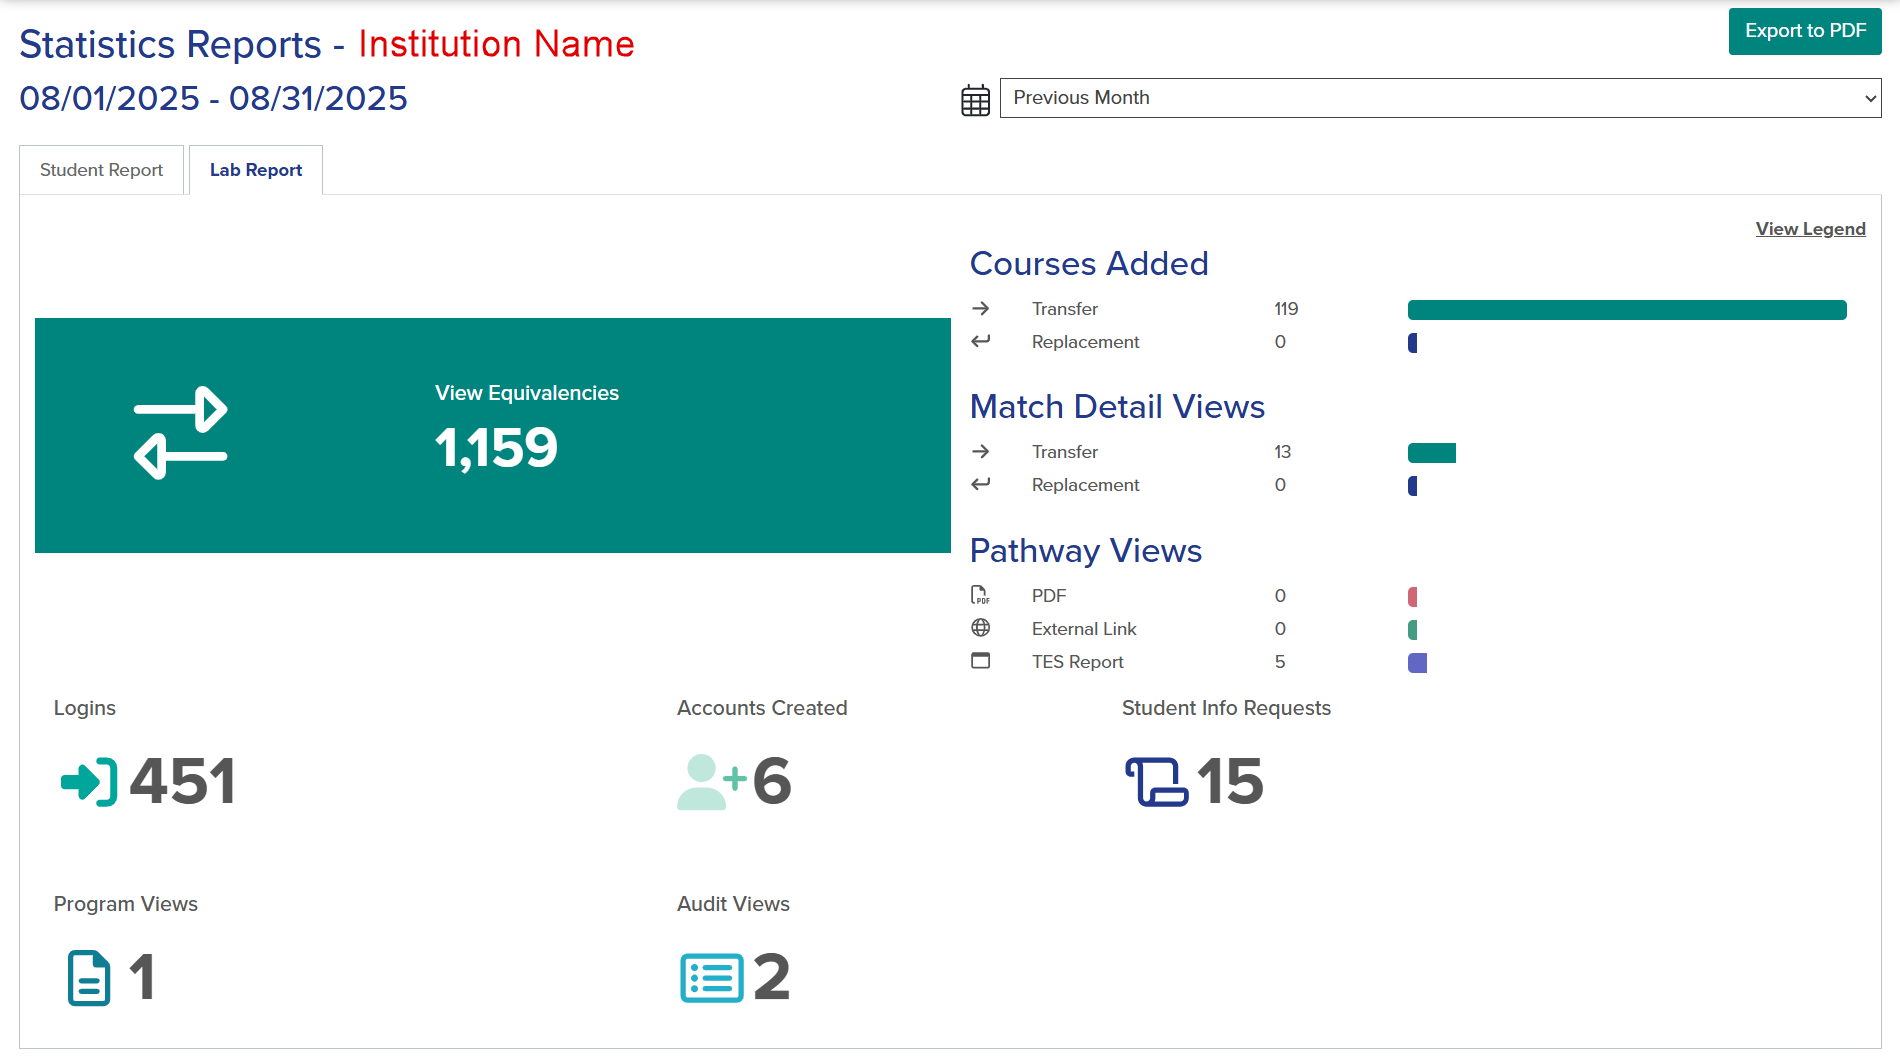Click the Student Info Requests icon
Viewport: 1900px width, 1060px height.
[1158, 783]
